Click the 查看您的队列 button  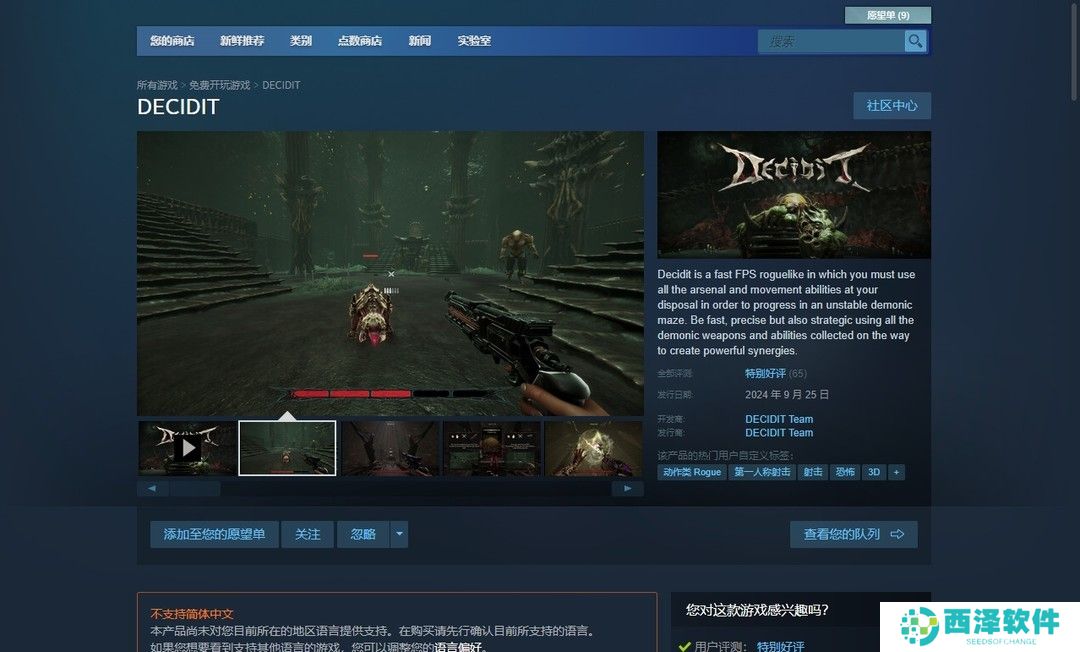853,534
